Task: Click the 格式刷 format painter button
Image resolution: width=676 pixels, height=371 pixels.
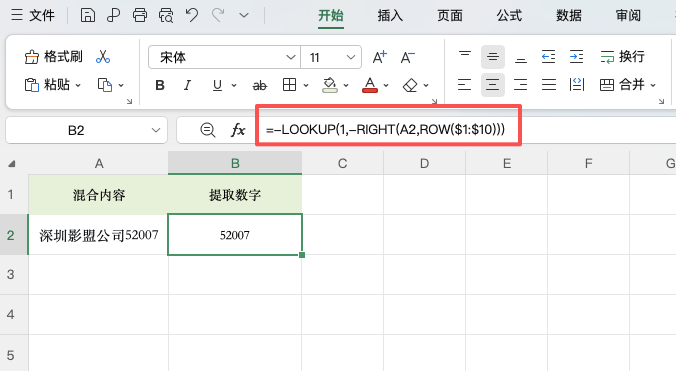Action: click(x=53, y=56)
